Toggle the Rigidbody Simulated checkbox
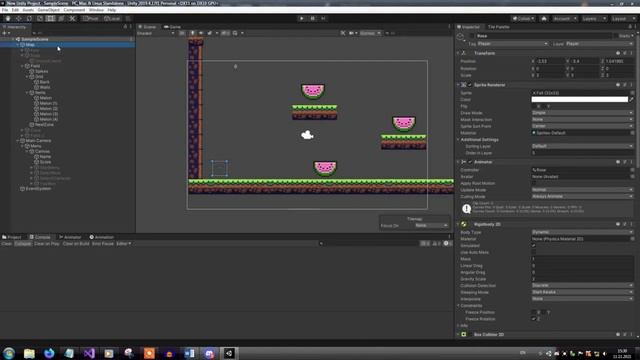The image size is (640, 360). click(x=533, y=245)
